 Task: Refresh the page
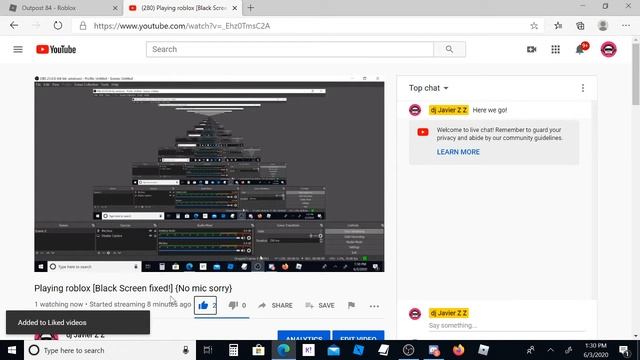click(58, 26)
